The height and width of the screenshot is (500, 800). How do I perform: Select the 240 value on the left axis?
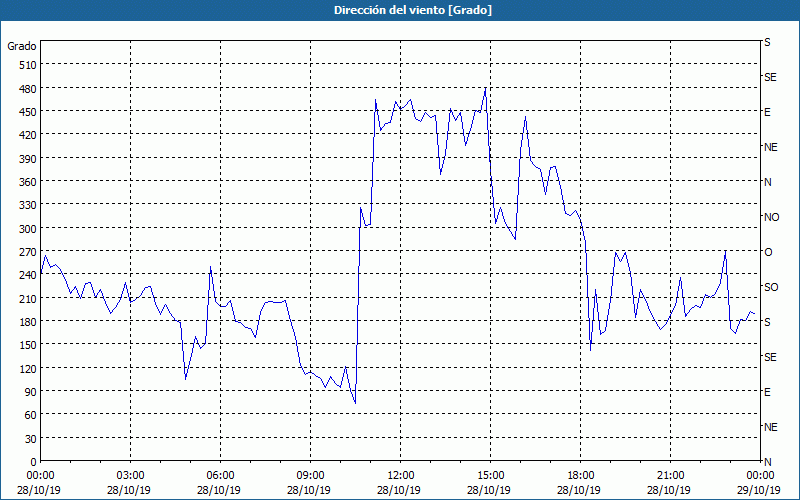click(29, 275)
